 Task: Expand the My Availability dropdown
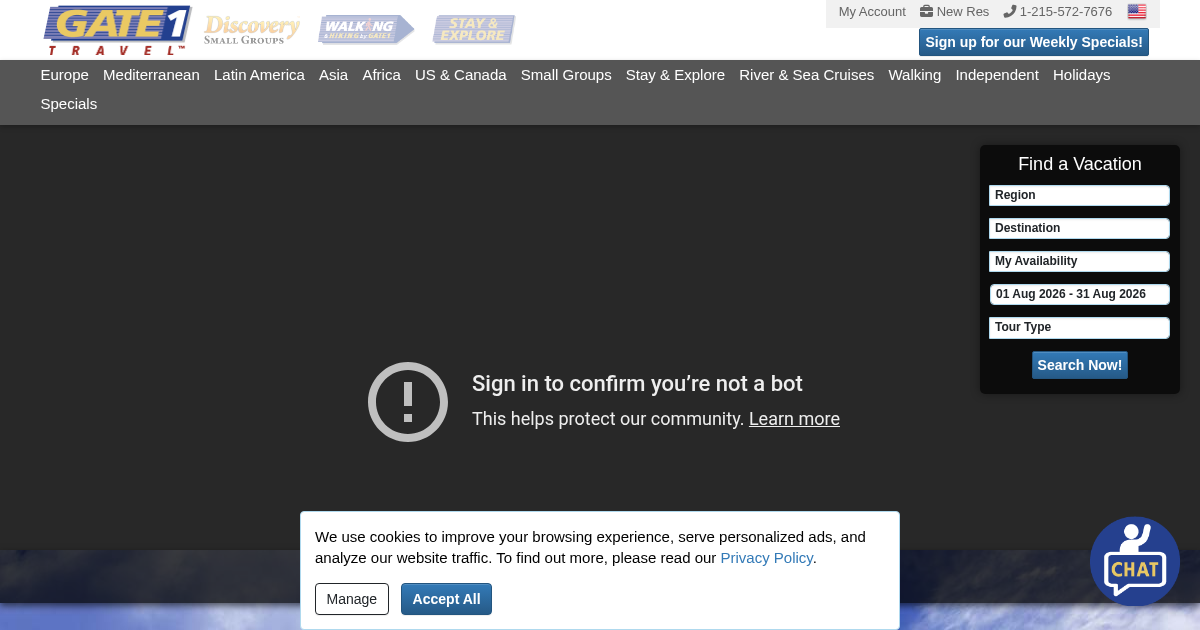coord(1079,261)
